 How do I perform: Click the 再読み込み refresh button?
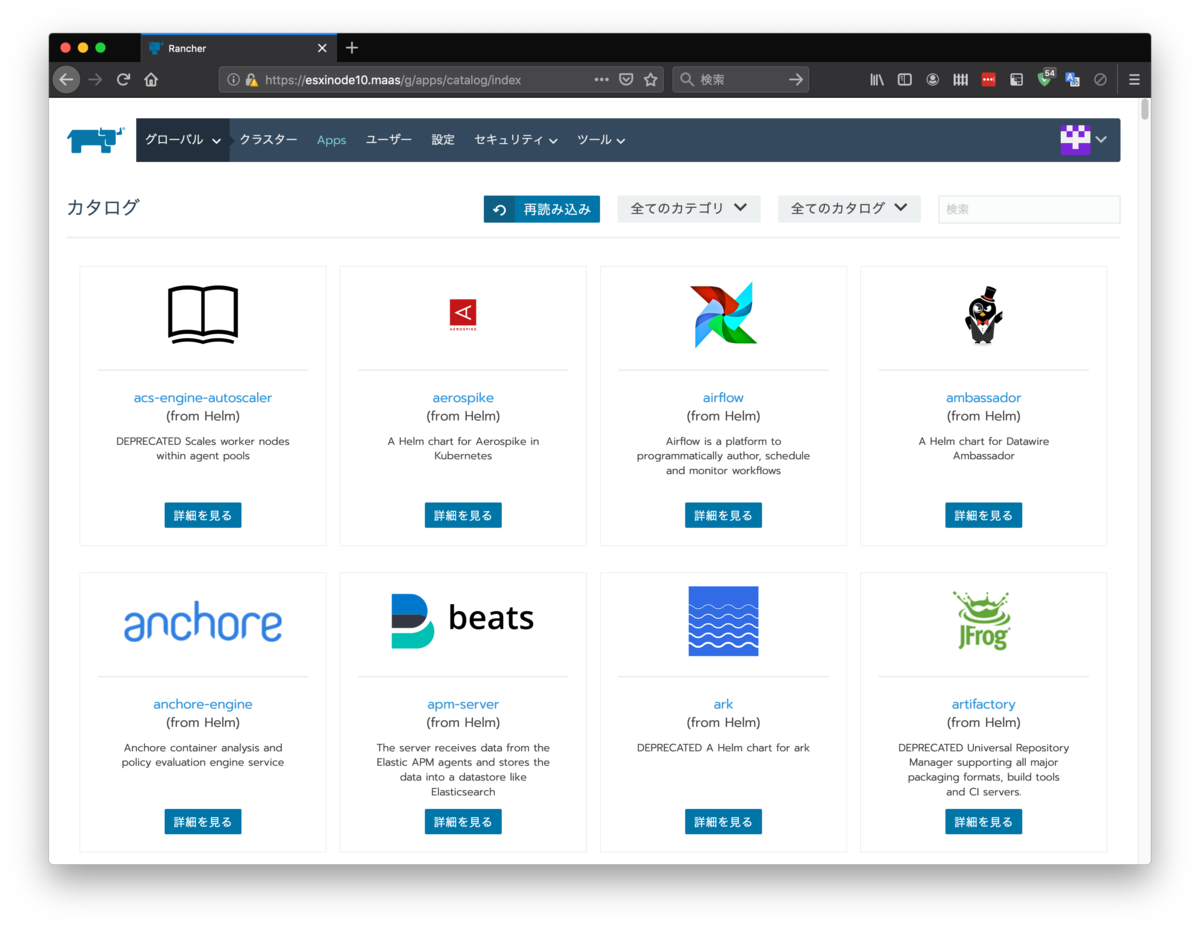pyautogui.click(x=542, y=209)
